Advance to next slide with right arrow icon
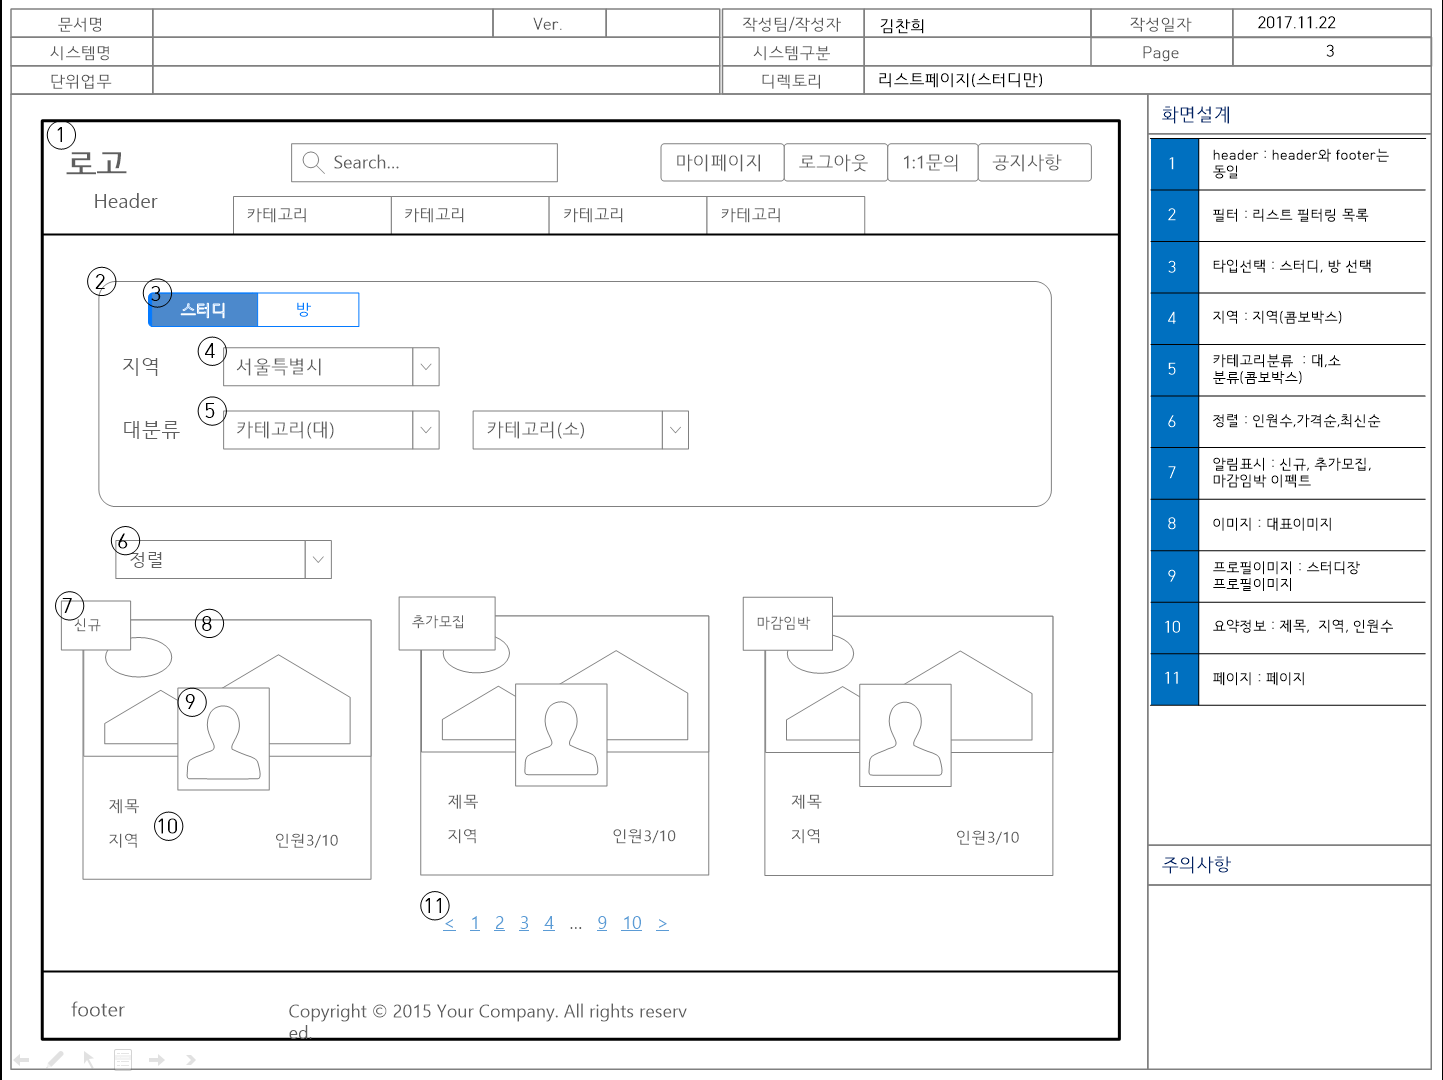The width and height of the screenshot is (1443, 1080). [x=156, y=1059]
